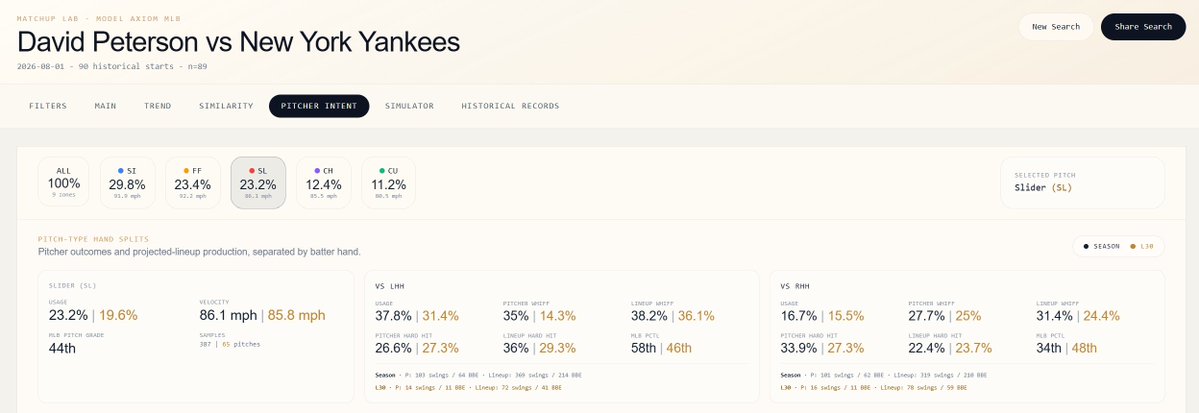View the Historical Records tab

tap(510, 106)
